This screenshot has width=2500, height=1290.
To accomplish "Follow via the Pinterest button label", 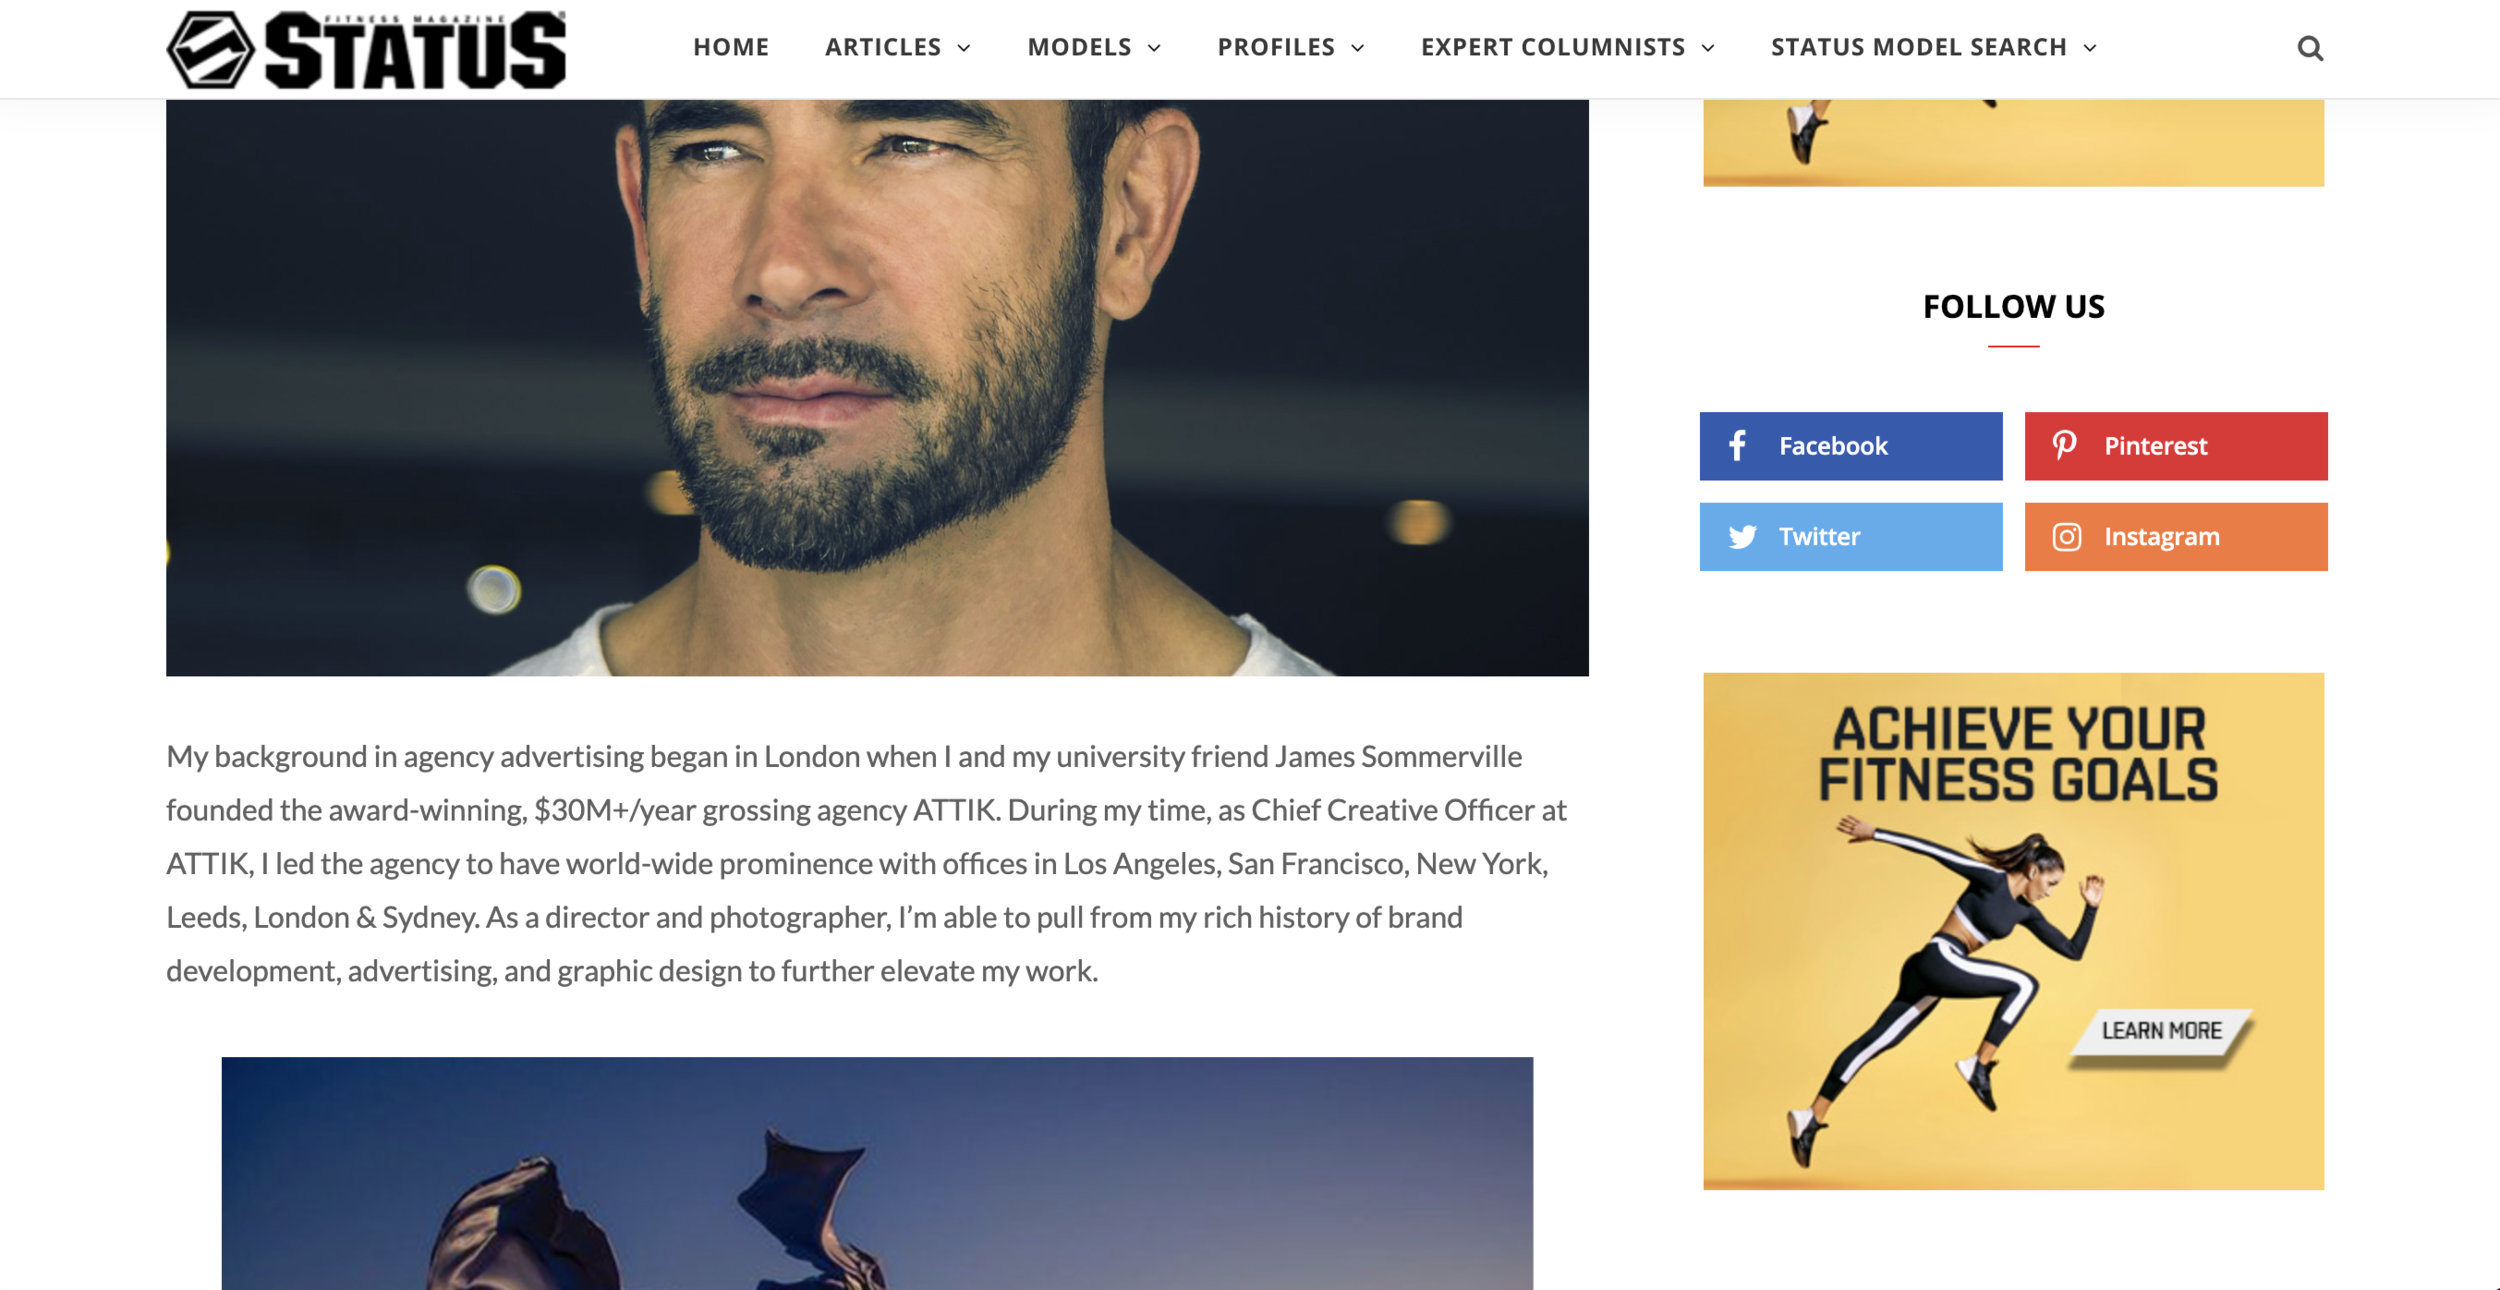I will click(2155, 446).
